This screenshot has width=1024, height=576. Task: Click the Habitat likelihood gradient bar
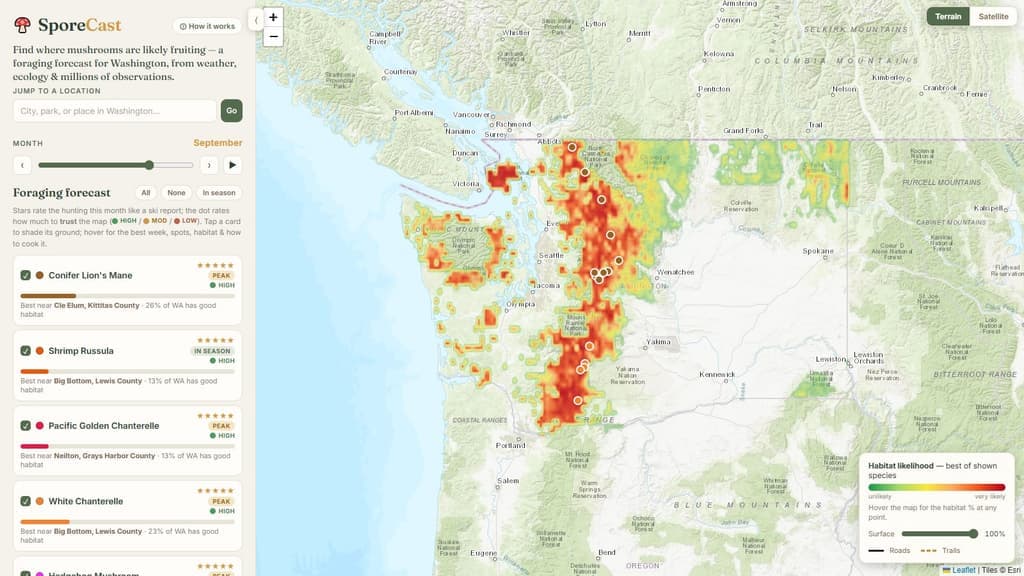coord(936,487)
